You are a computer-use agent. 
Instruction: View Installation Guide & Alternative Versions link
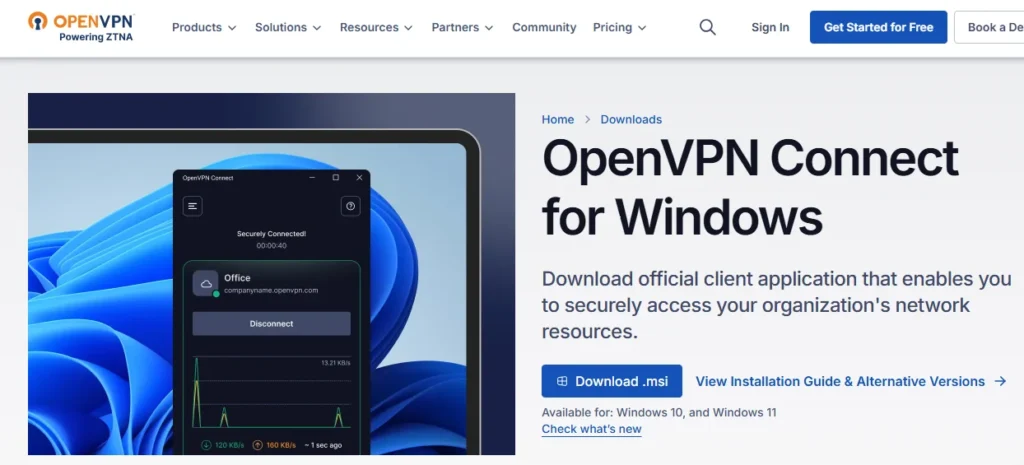(851, 381)
